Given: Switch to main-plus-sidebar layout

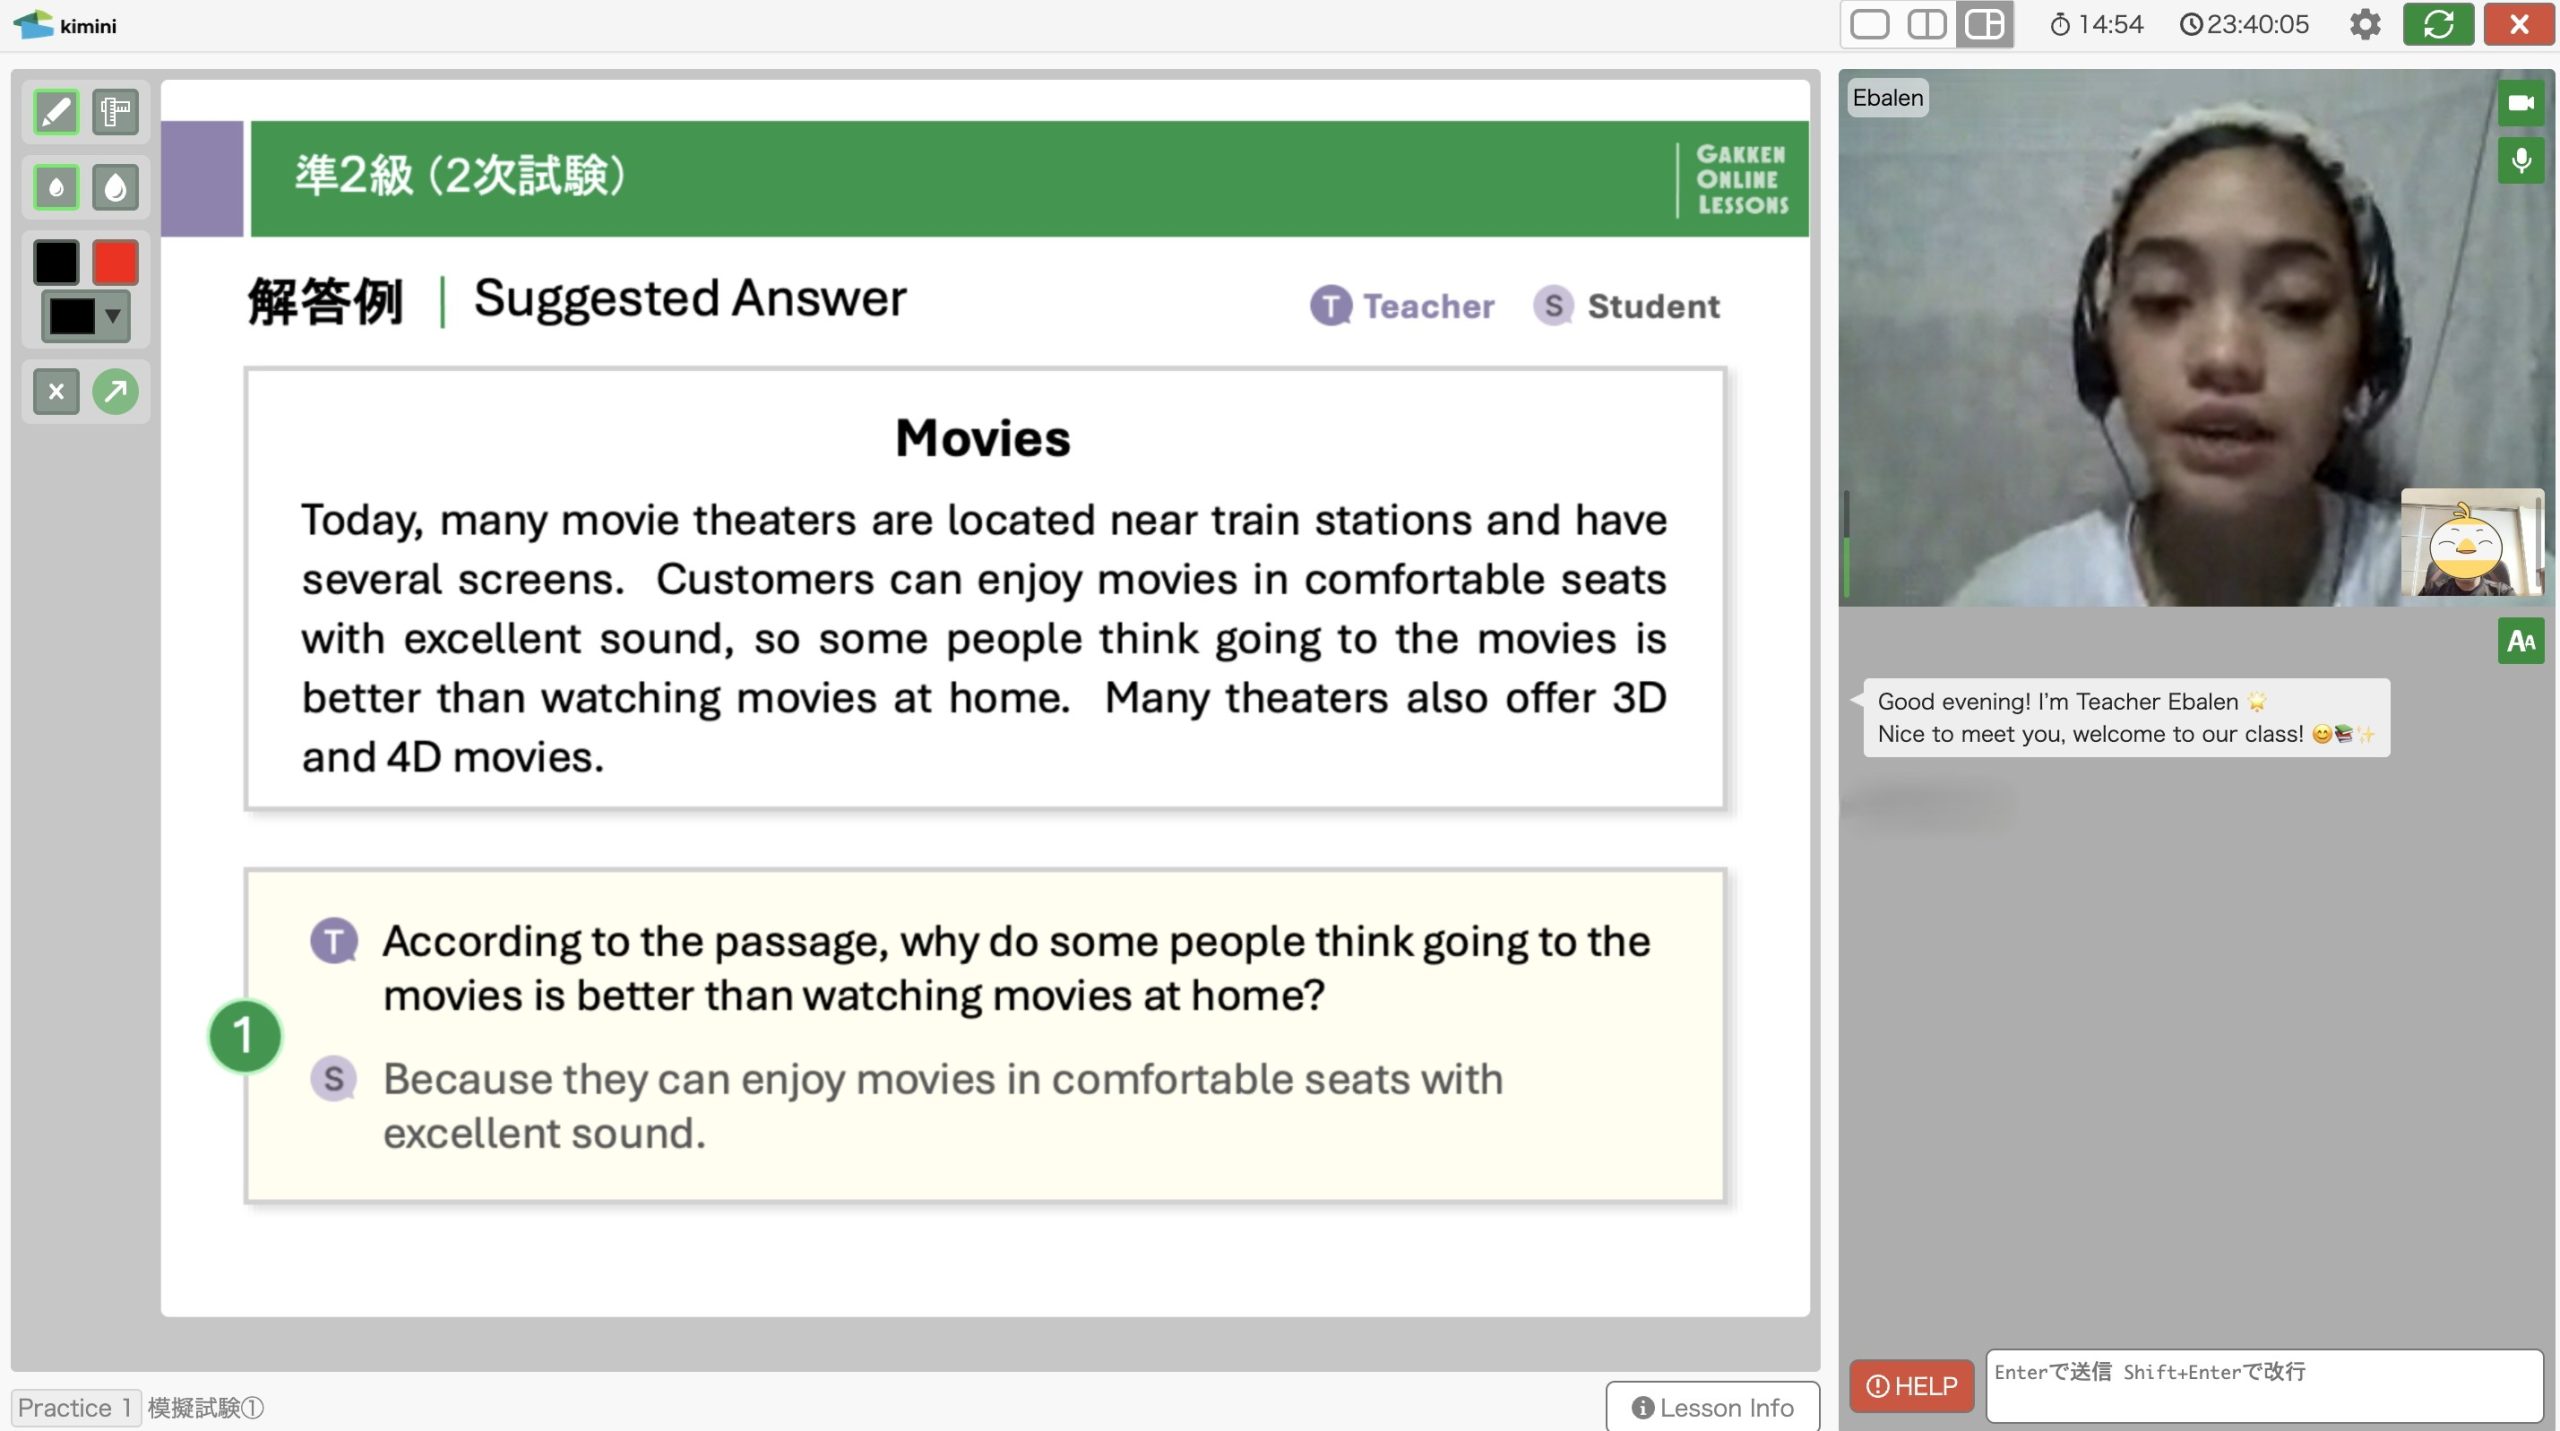Looking at the screenshot, I should pyautogui.click(x=1985, y=24).
